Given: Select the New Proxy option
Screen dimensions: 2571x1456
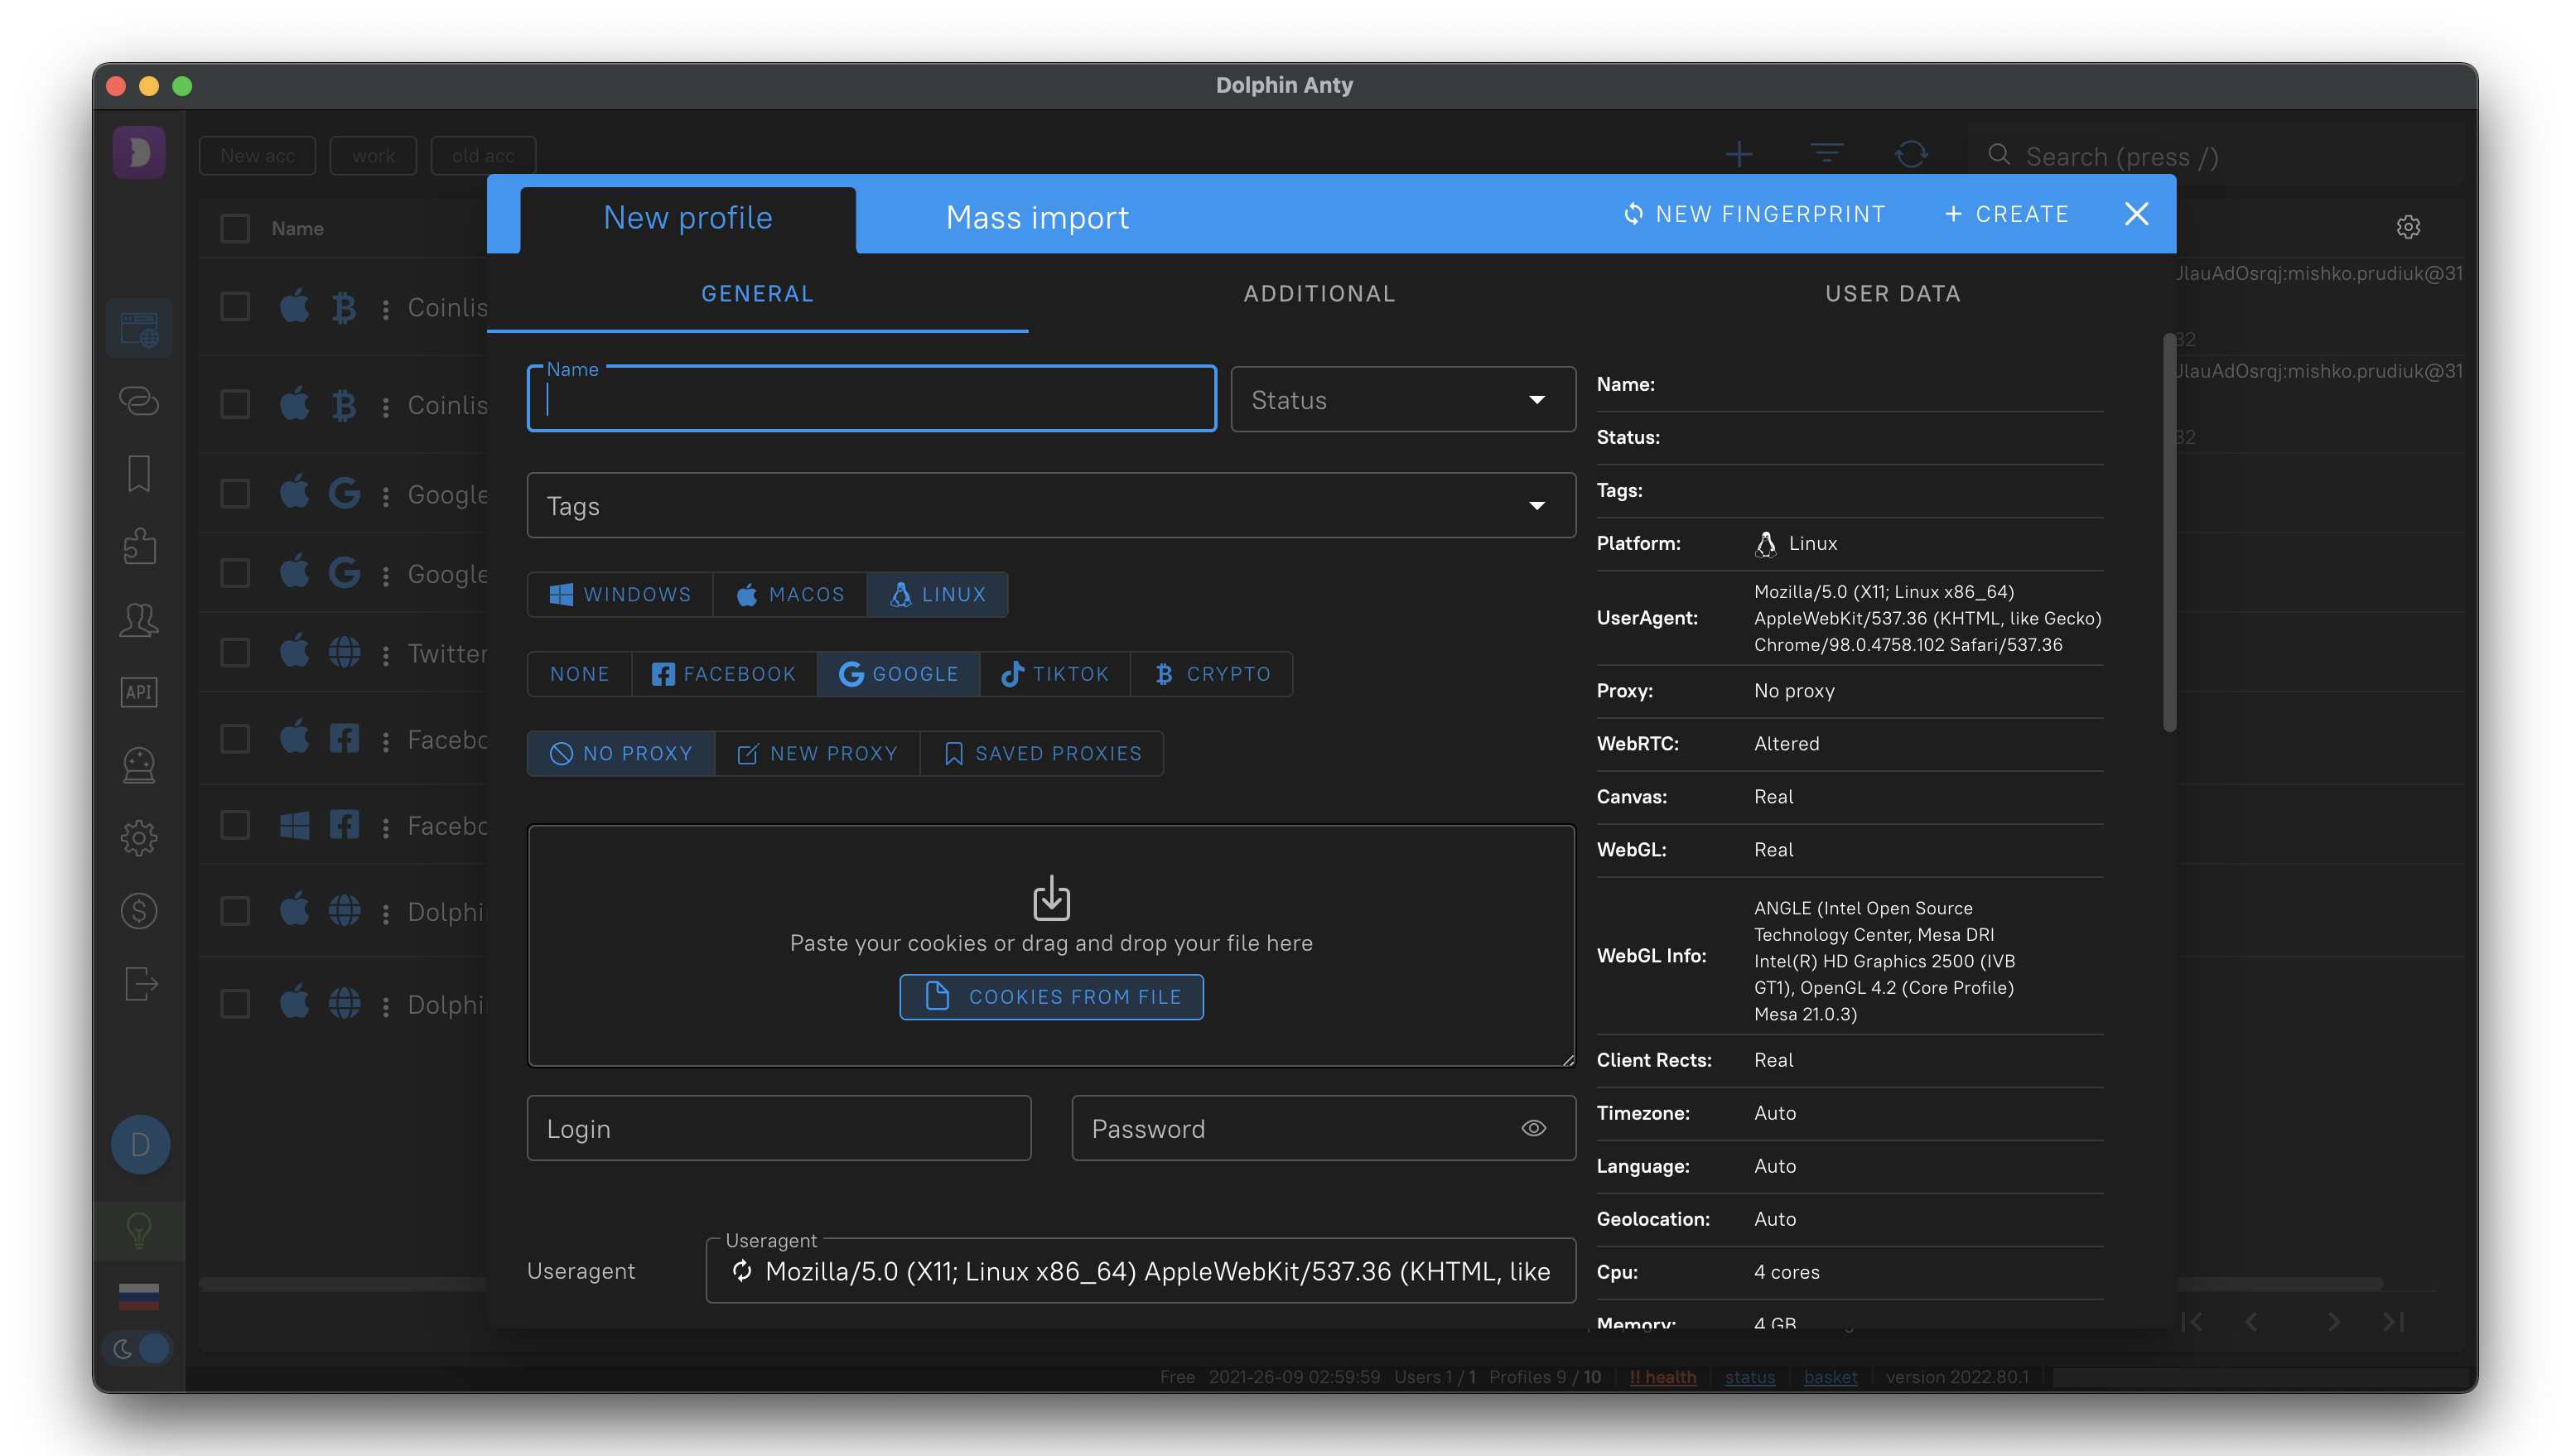Looking at the screenshot, I should [x=817, y=753].
